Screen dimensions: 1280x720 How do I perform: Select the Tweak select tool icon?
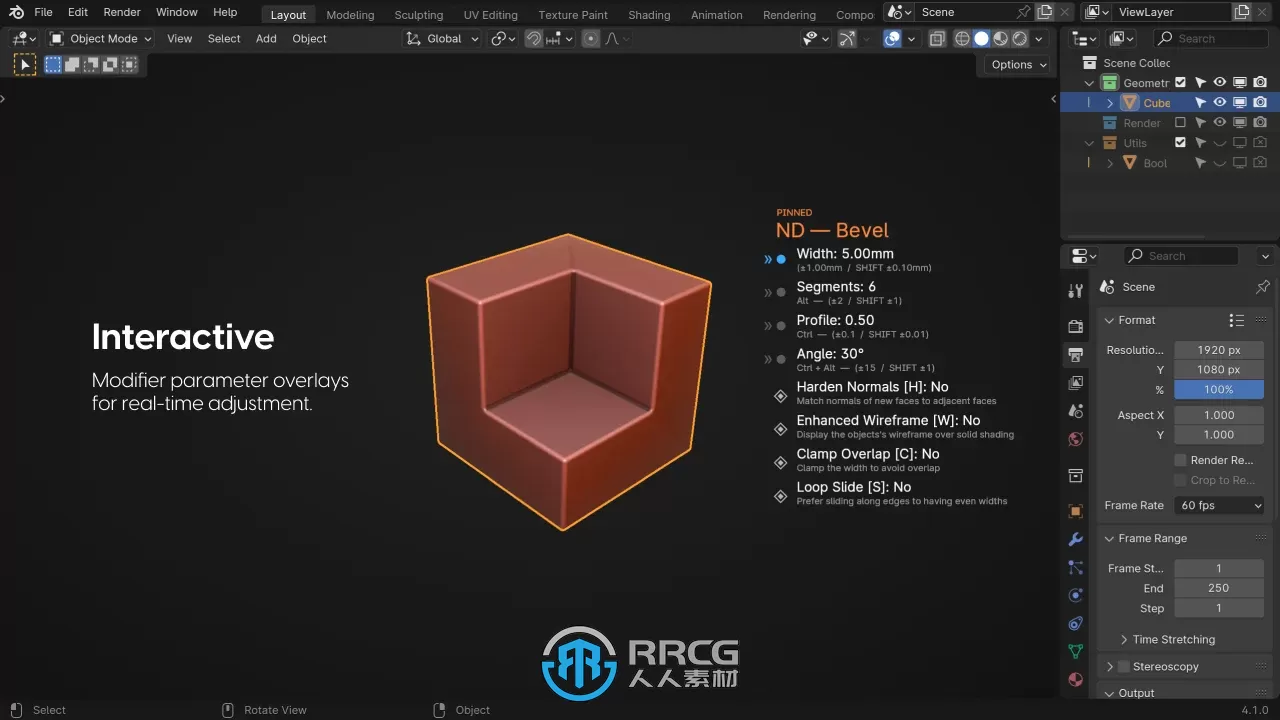click(25, 65)
